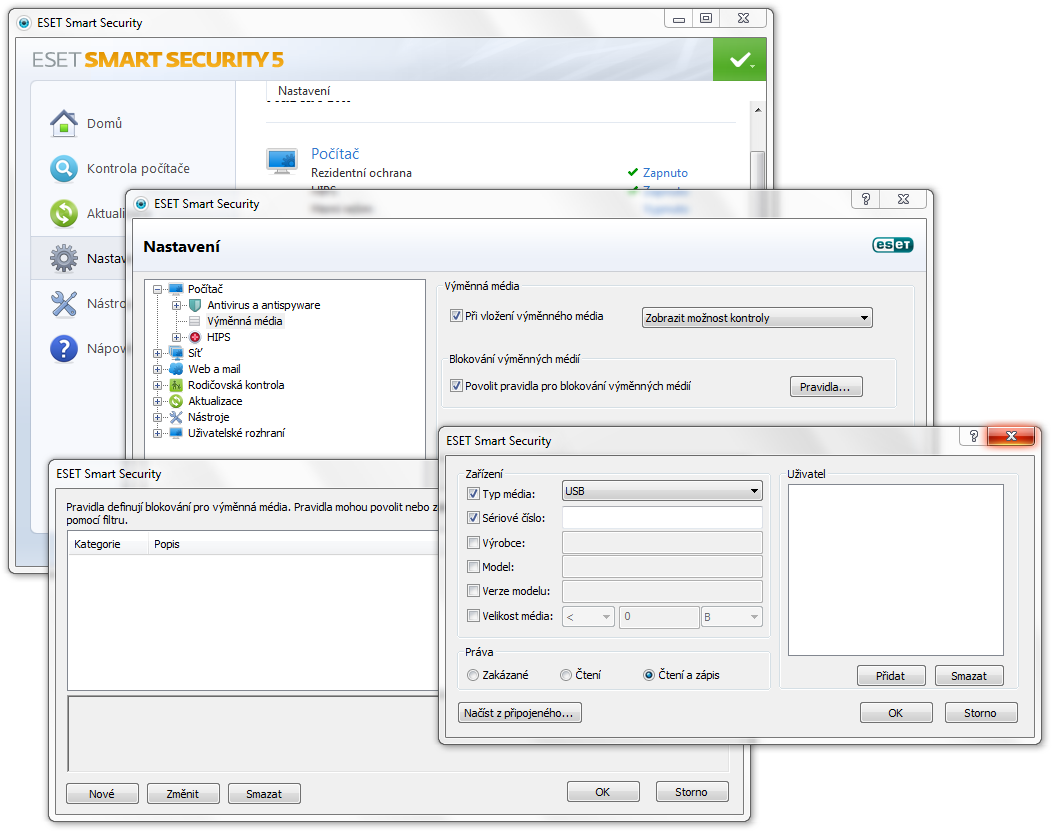Viewport: 1053px width, 833px height.
Task: Expand the Síť tree node
Action: [x=157, y=353]
